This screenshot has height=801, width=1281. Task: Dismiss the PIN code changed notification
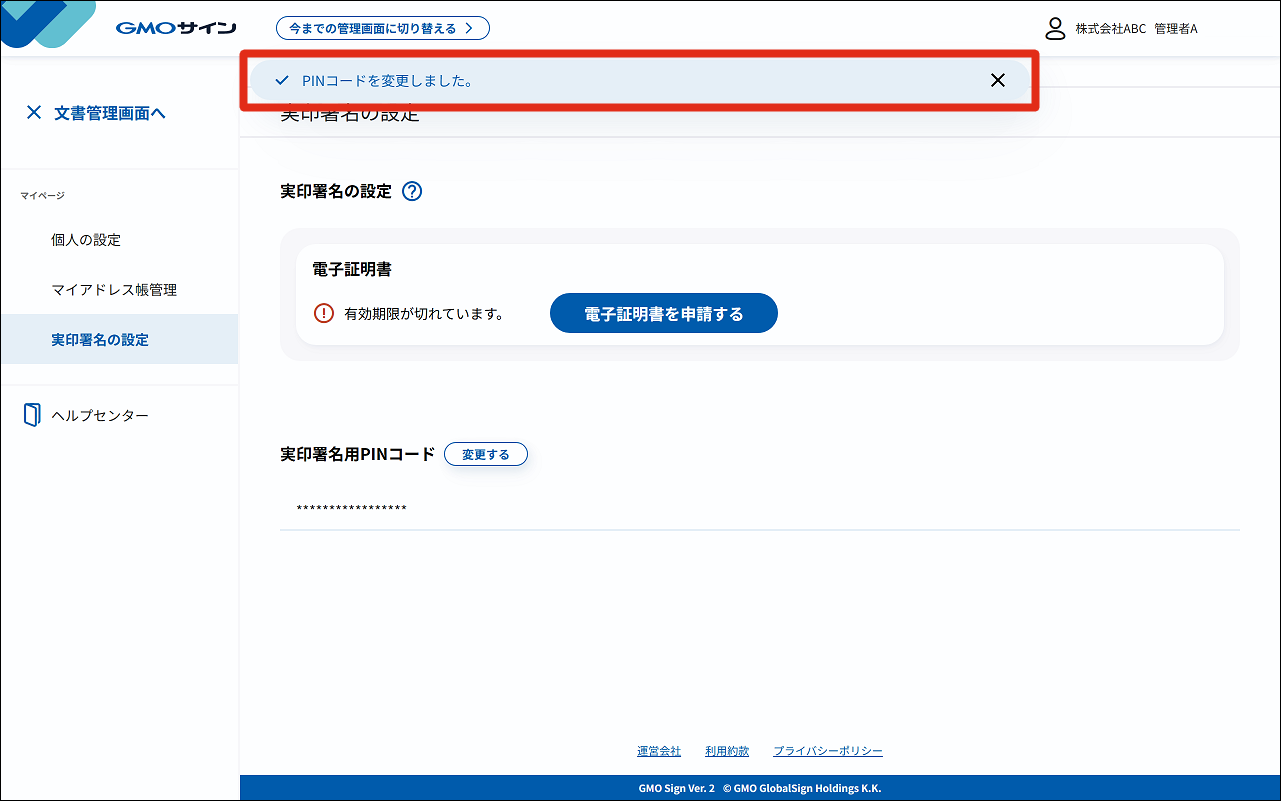coord(997,81)
